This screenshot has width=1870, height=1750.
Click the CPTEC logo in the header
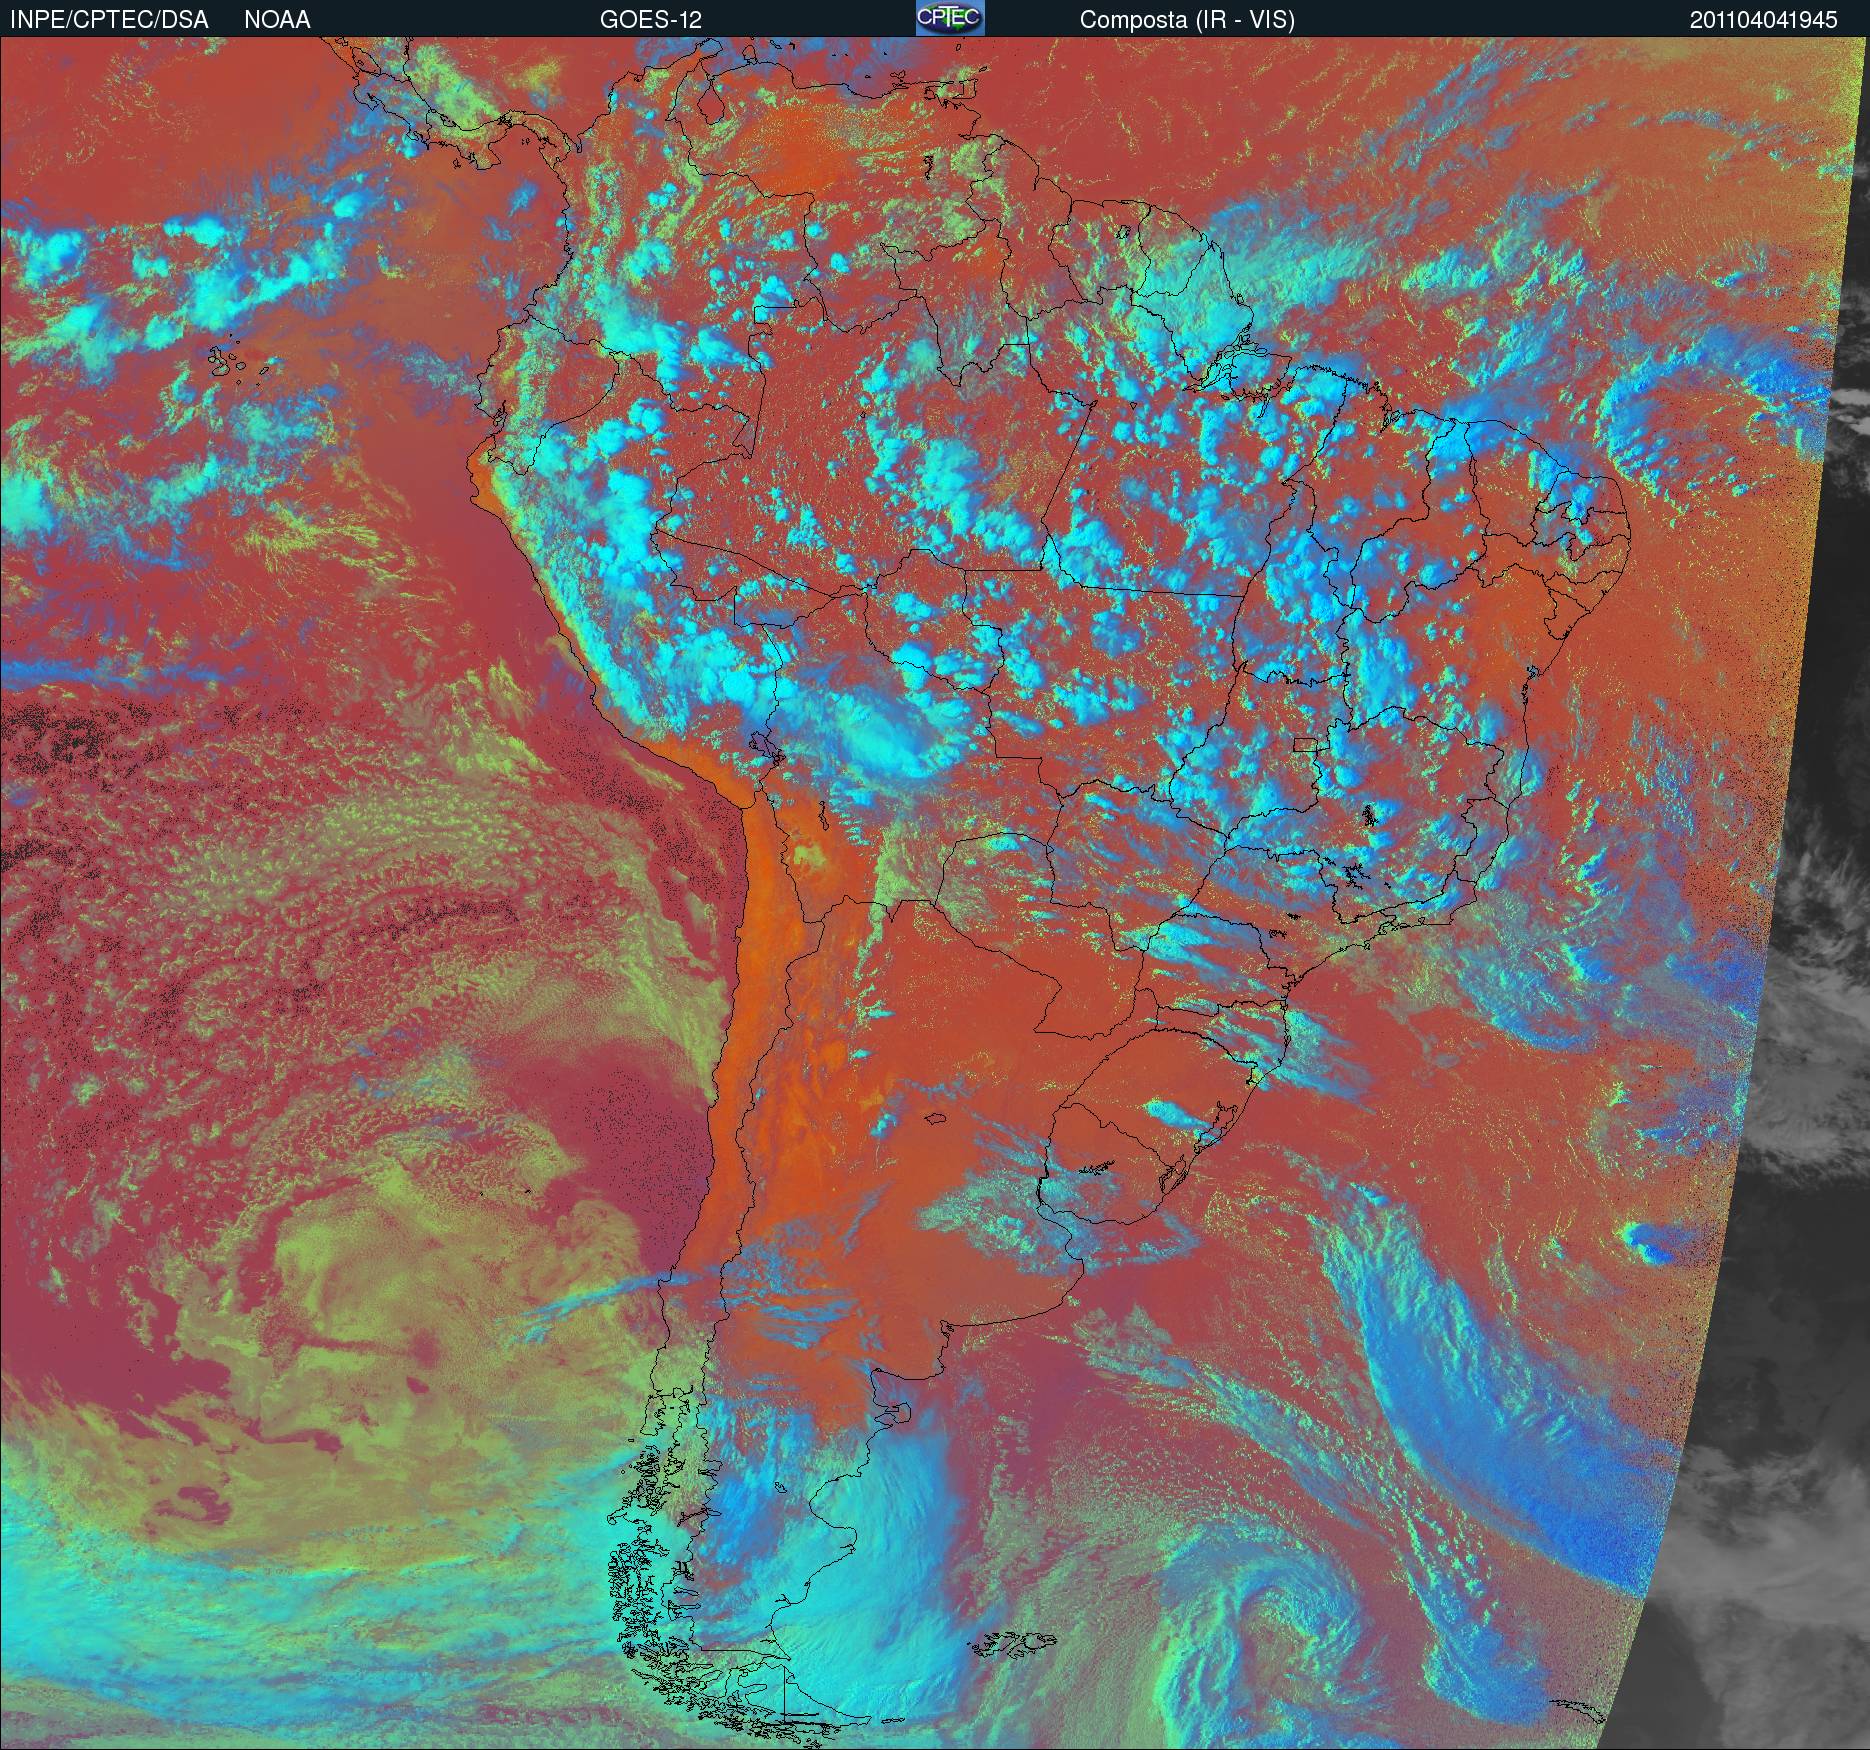[950, 18]
